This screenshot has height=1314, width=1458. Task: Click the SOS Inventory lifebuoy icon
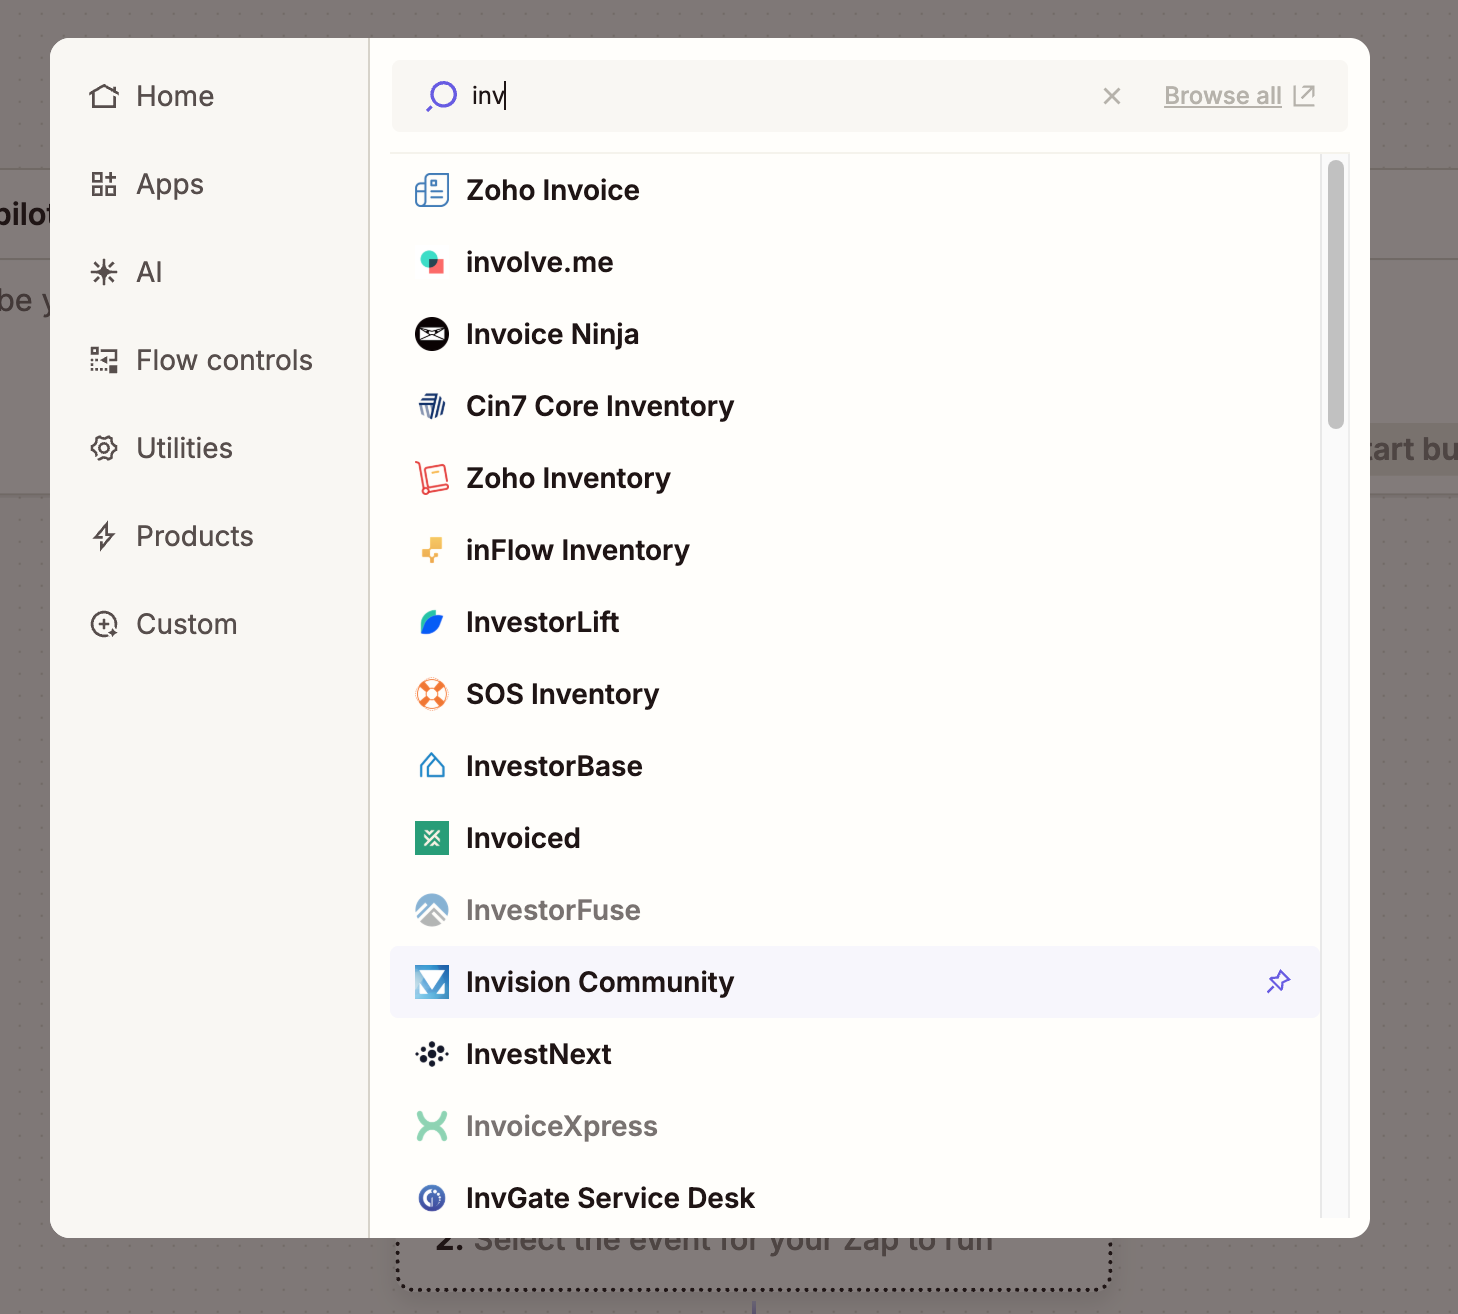coord(432,694)
